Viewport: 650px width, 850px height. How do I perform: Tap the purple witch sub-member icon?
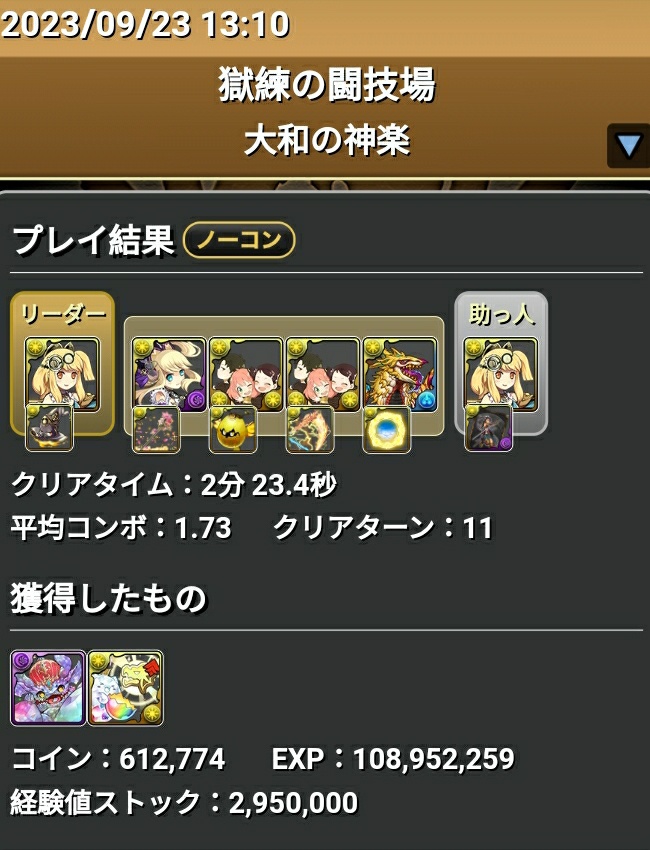(170, 375)
